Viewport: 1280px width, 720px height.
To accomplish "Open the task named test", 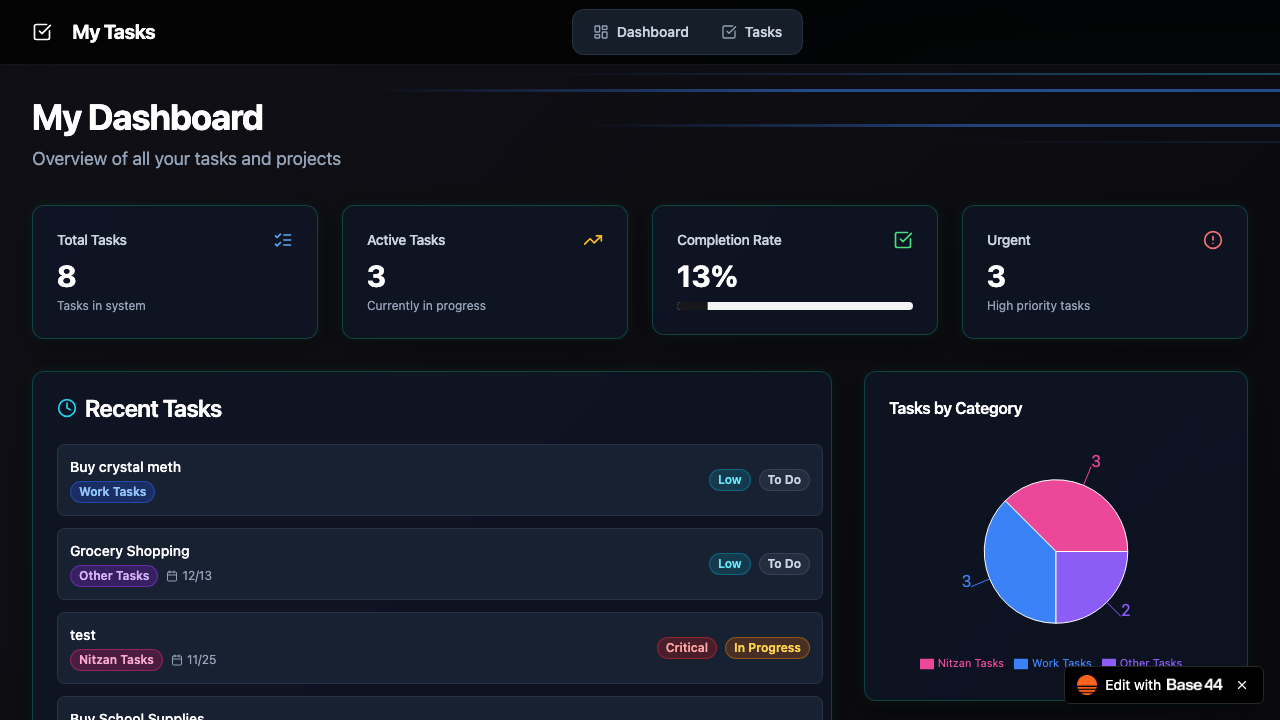I will (440, 648).
